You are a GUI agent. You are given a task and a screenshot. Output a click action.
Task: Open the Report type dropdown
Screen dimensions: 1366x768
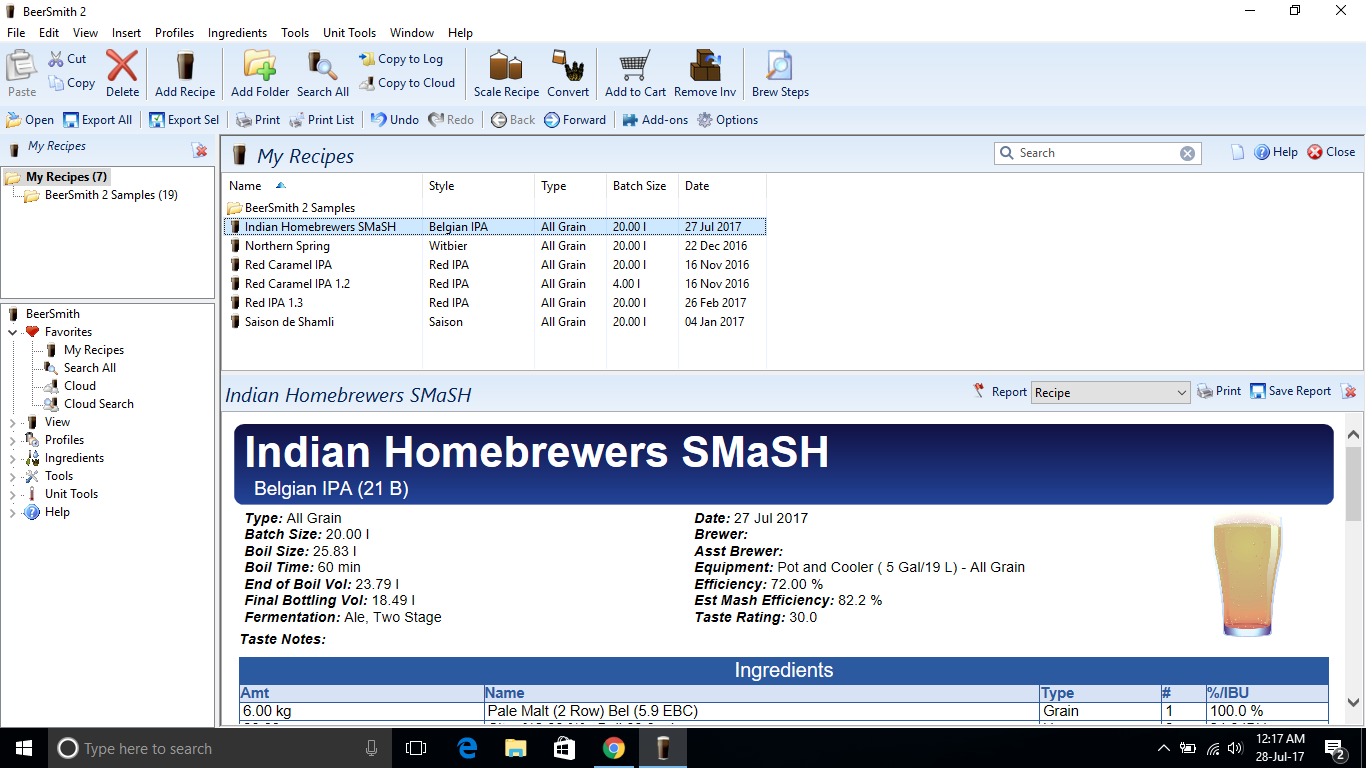tap(1110, 393)
